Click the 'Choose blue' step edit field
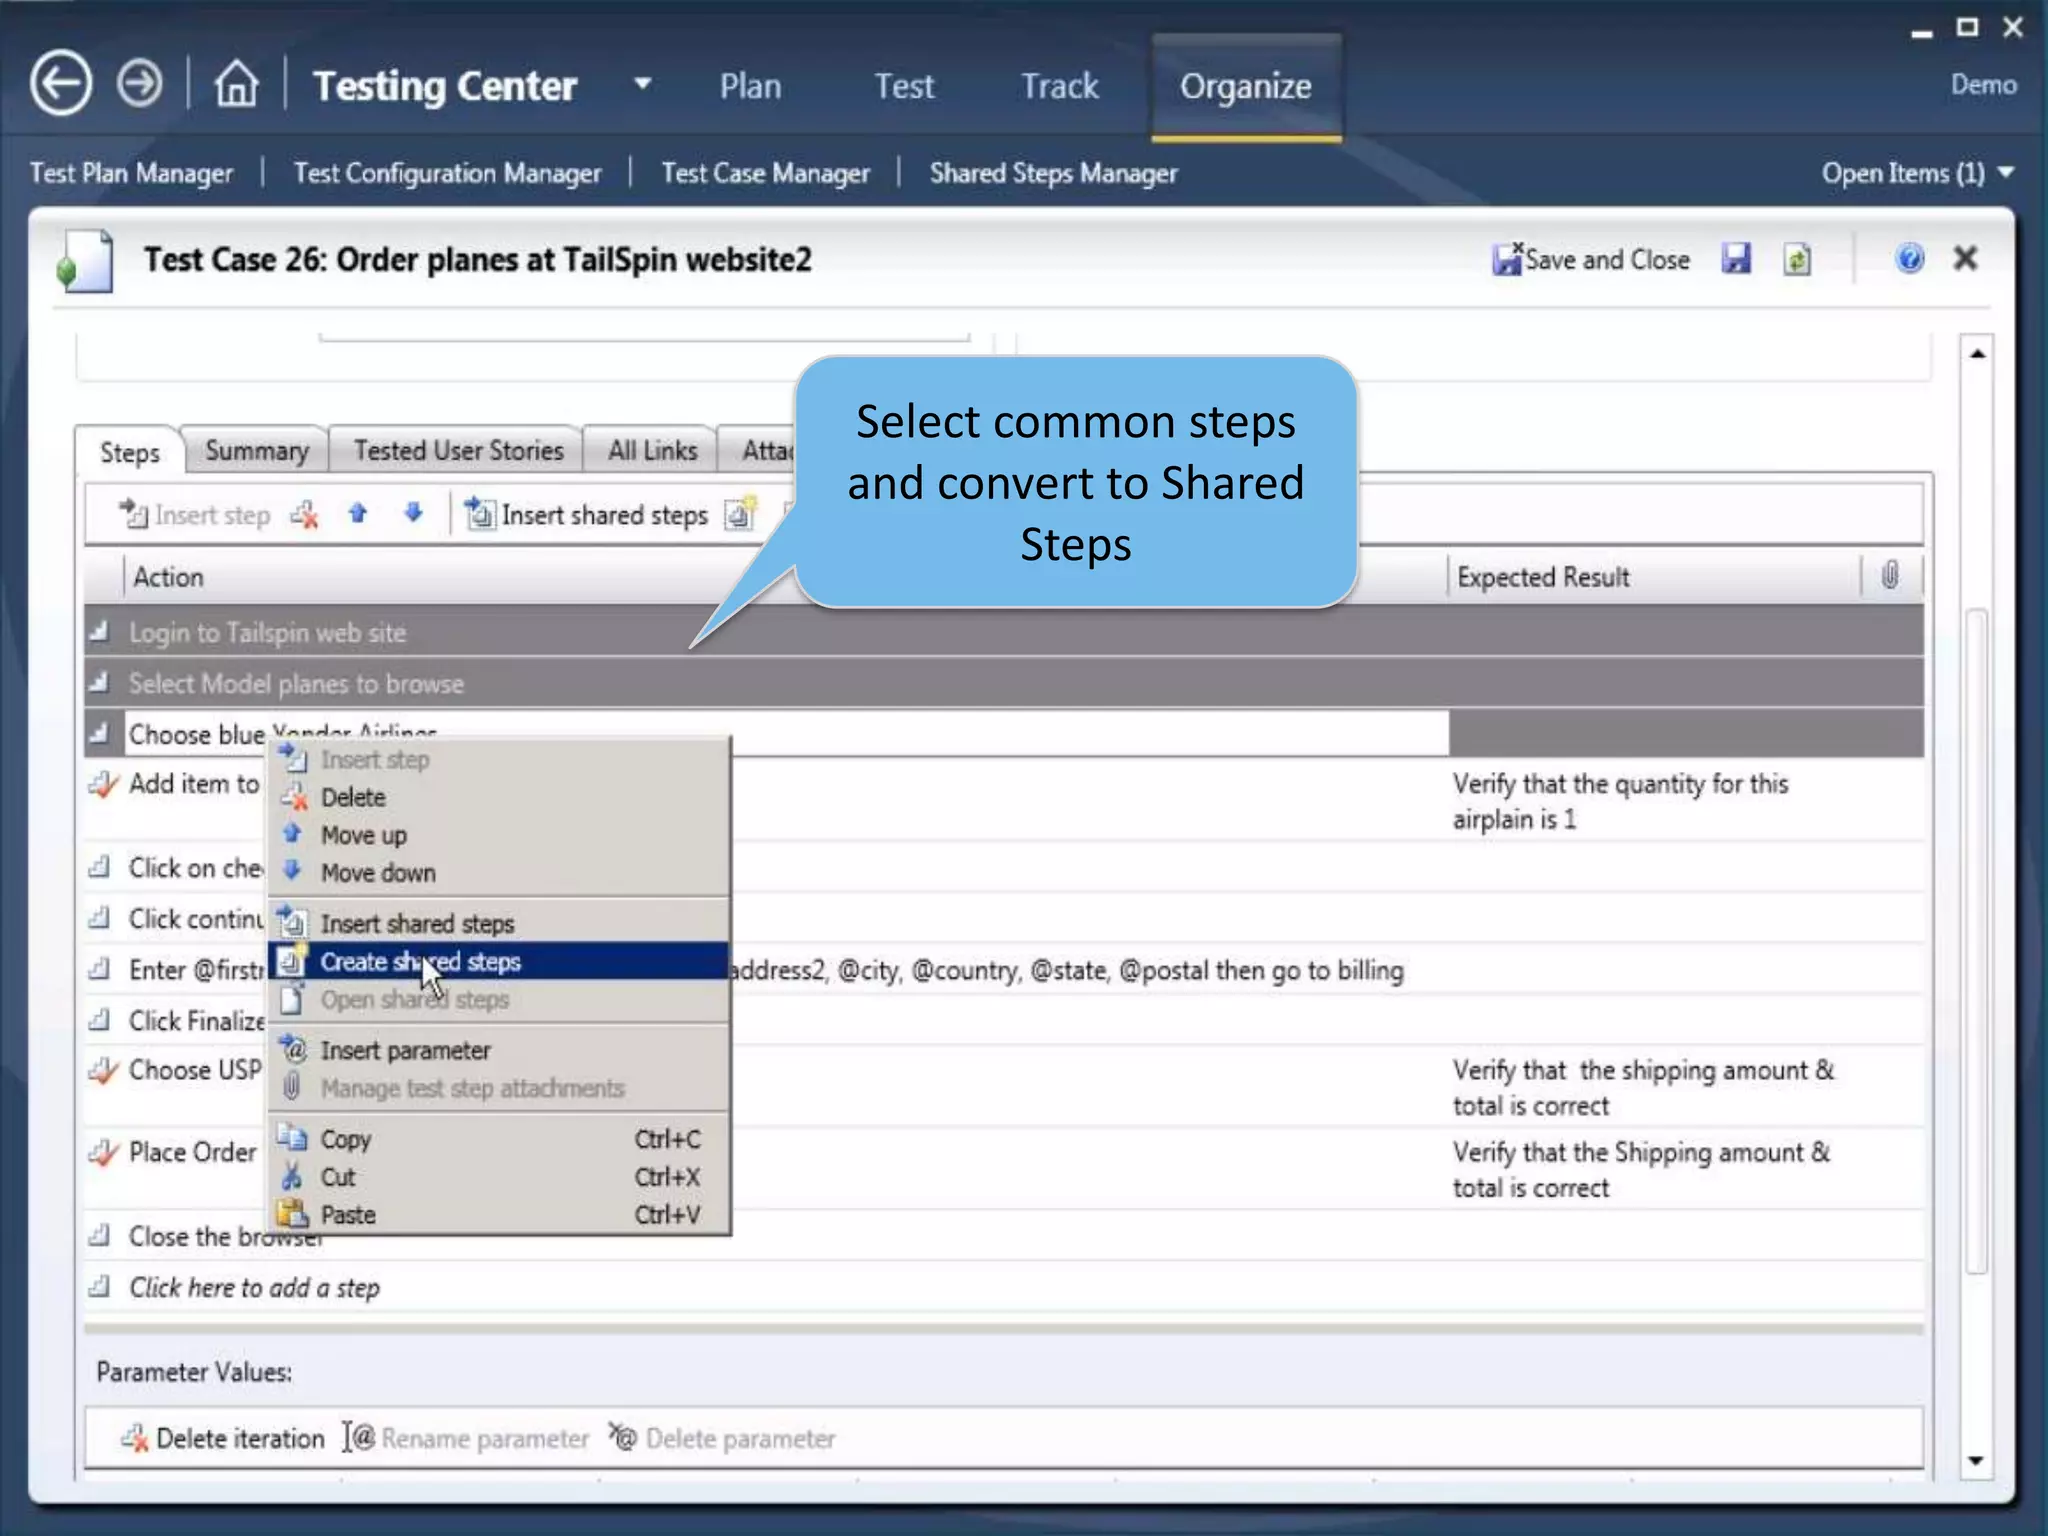Viewport: 2048px width, 1536px height. pyautogui.click(x=786, y=734)
